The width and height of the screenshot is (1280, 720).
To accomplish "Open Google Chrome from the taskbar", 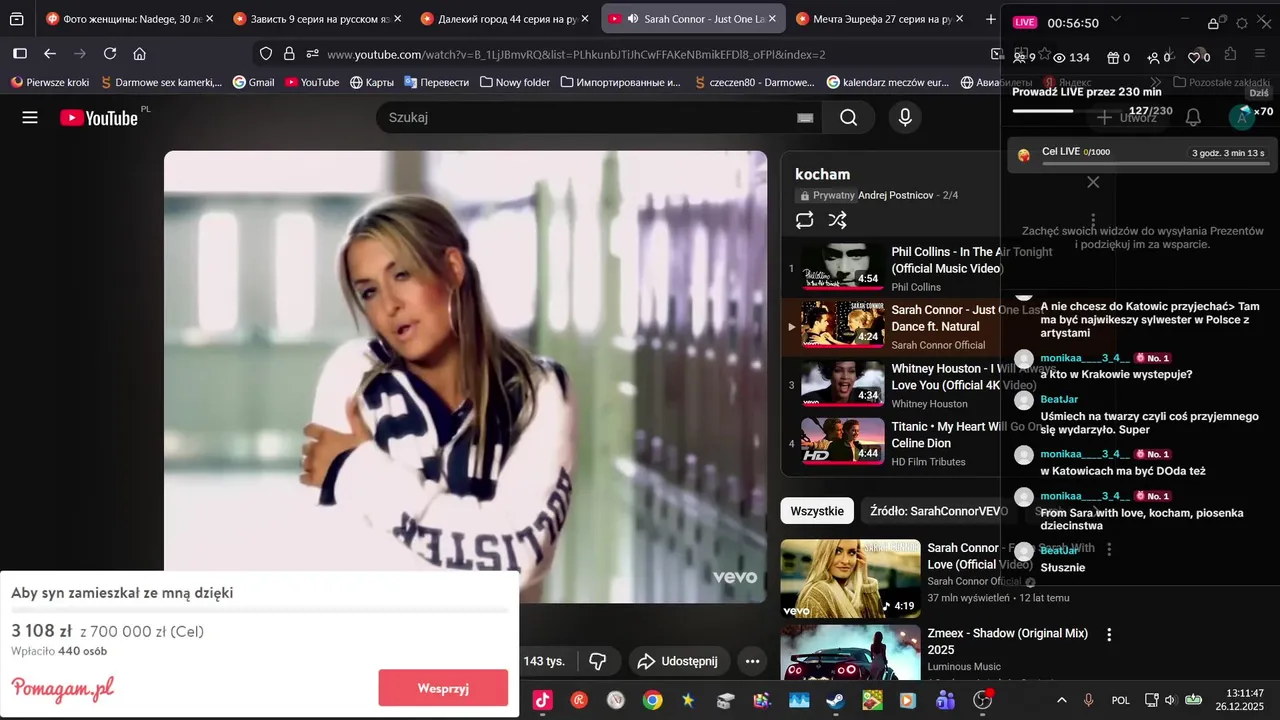I will tap(653, 700).
